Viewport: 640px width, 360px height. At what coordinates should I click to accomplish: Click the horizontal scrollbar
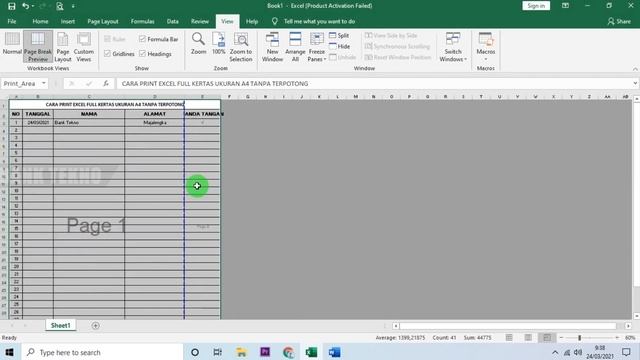pyautogui.click(x=508, y=326)
